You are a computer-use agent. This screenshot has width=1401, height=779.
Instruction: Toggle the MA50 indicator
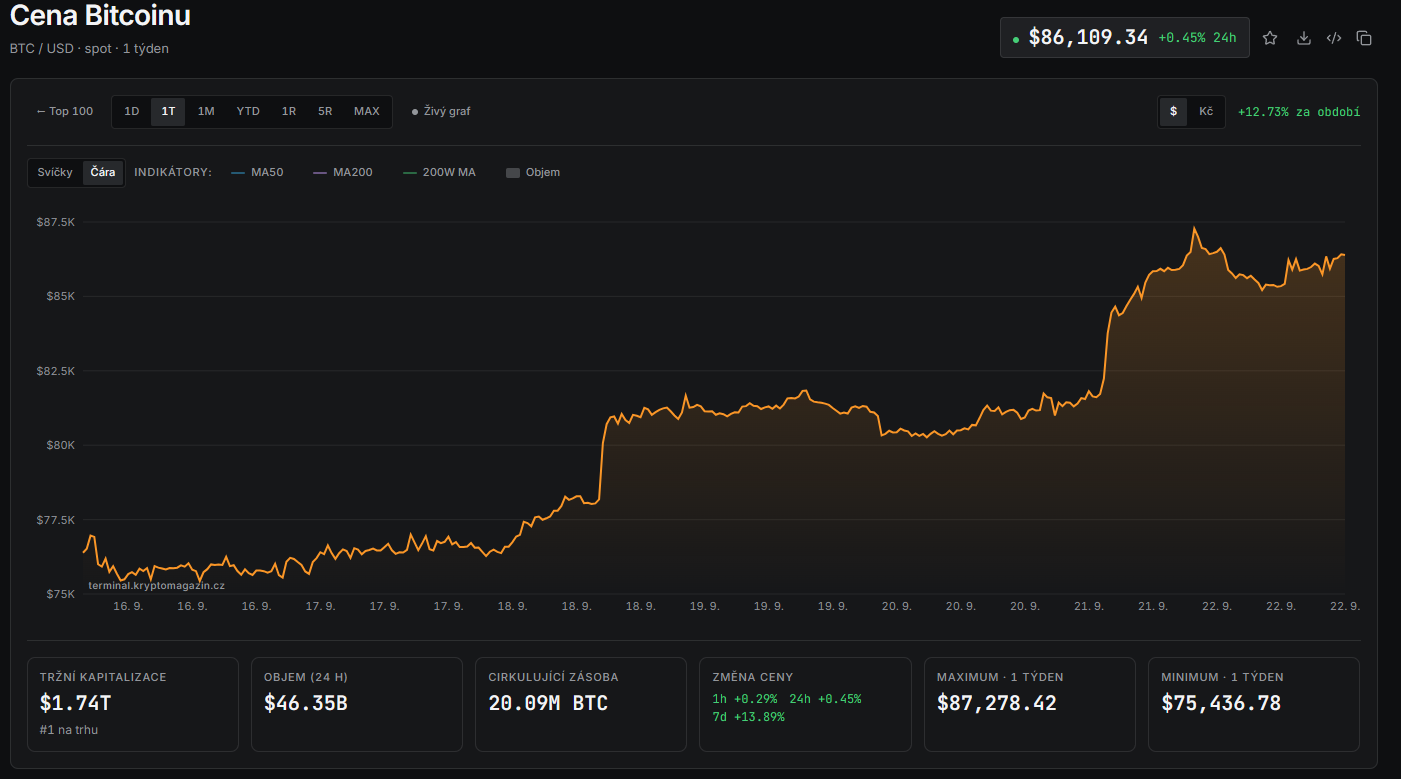[257, 172]
